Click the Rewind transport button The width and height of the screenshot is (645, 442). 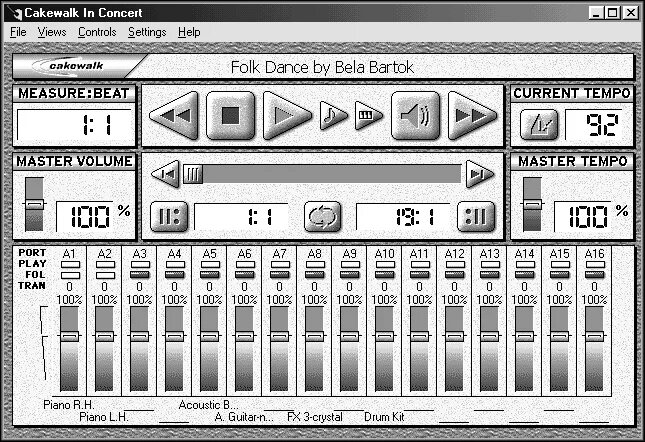point(174,116)
